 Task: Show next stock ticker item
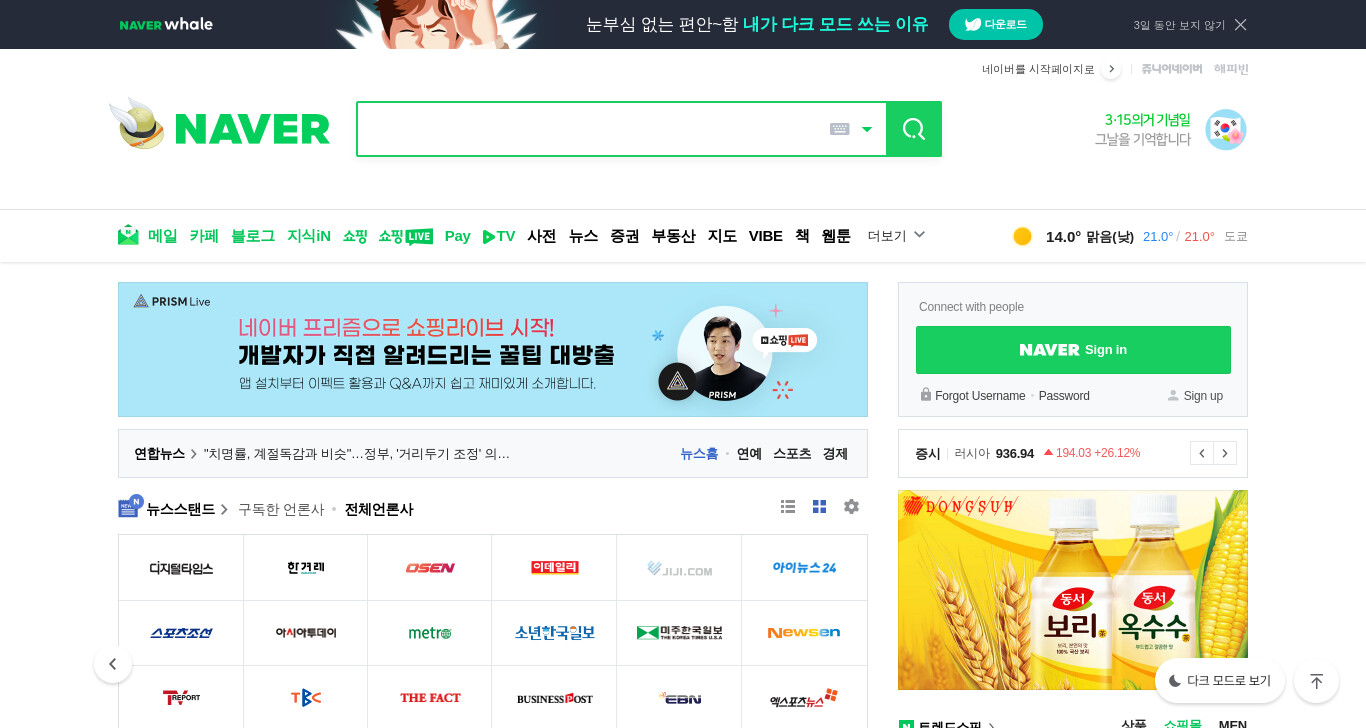pos(1225,453)
